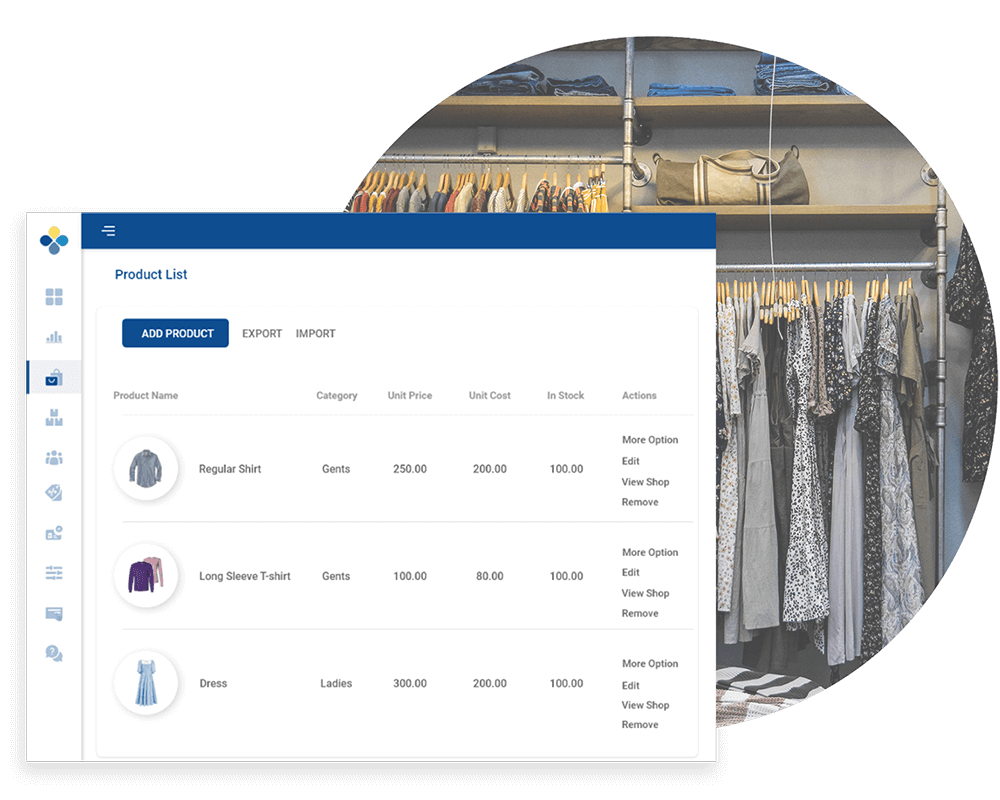Viewport: 1000px width, 800px height.
Task: Click the ADD PRODUCT button
Action: (x=175, y=333)
